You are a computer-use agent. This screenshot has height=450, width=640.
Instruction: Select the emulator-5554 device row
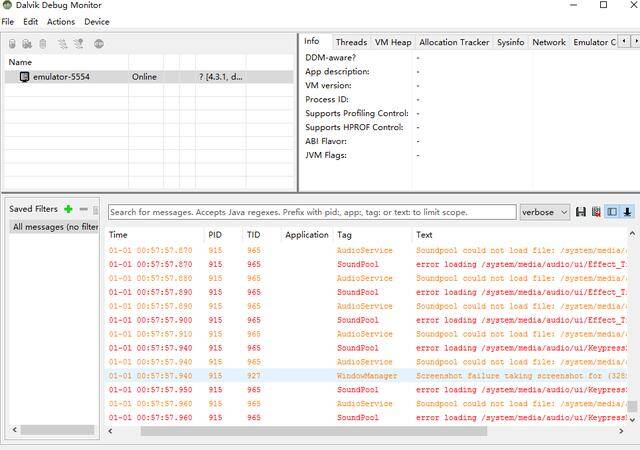(x=149, y=77)
